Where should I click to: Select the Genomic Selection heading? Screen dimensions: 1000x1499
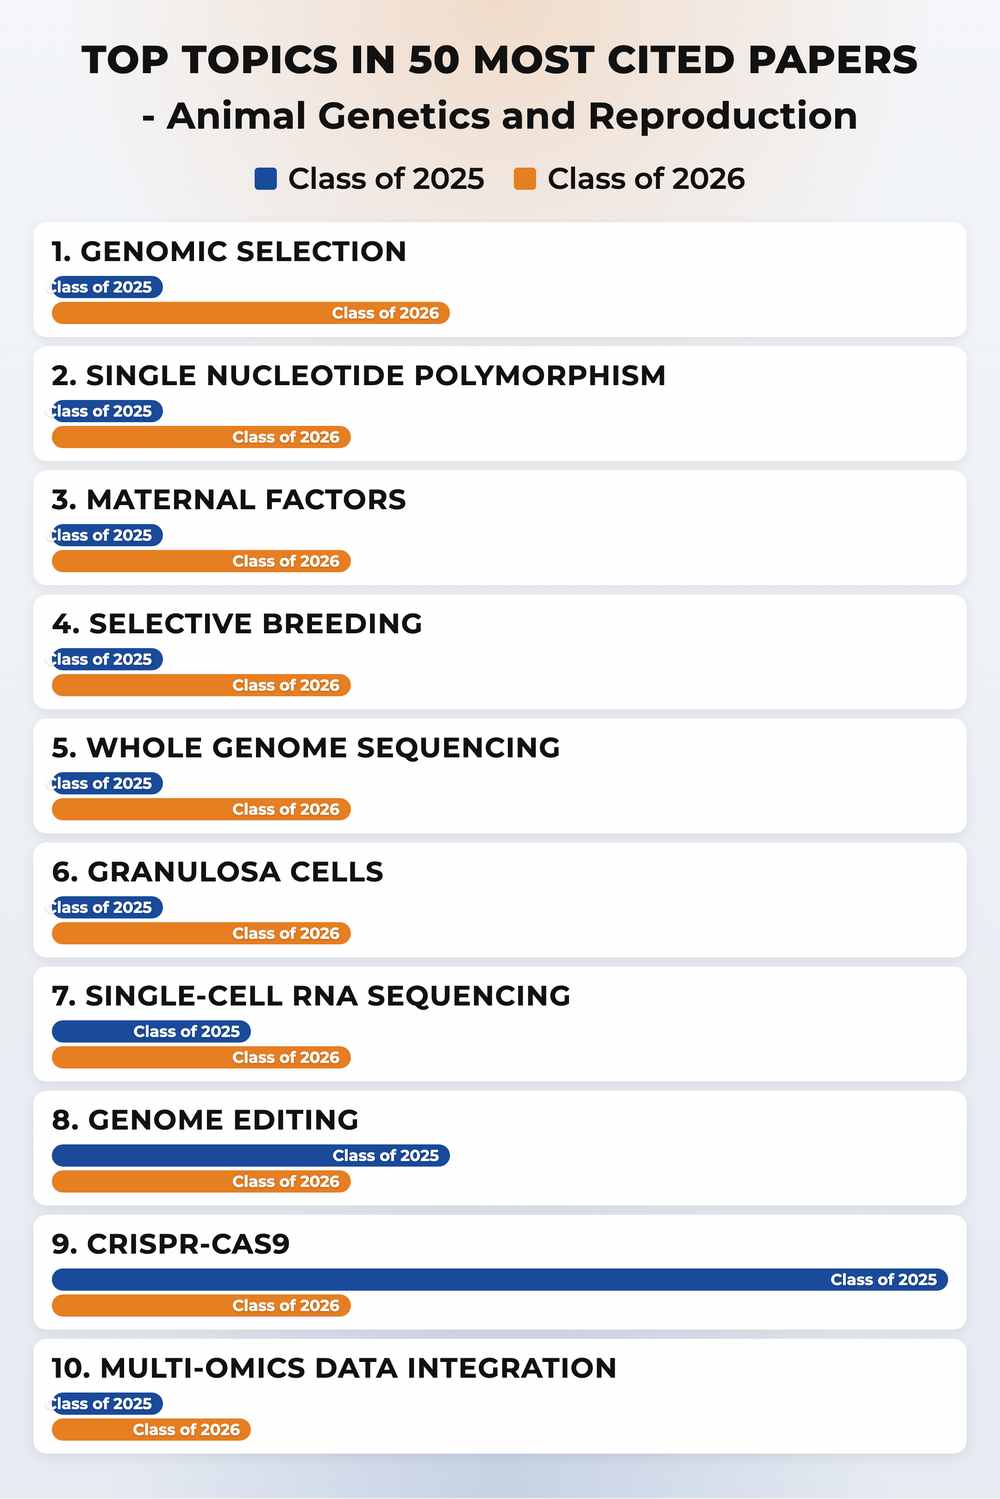pyautogui.click(x=229, y=251)
